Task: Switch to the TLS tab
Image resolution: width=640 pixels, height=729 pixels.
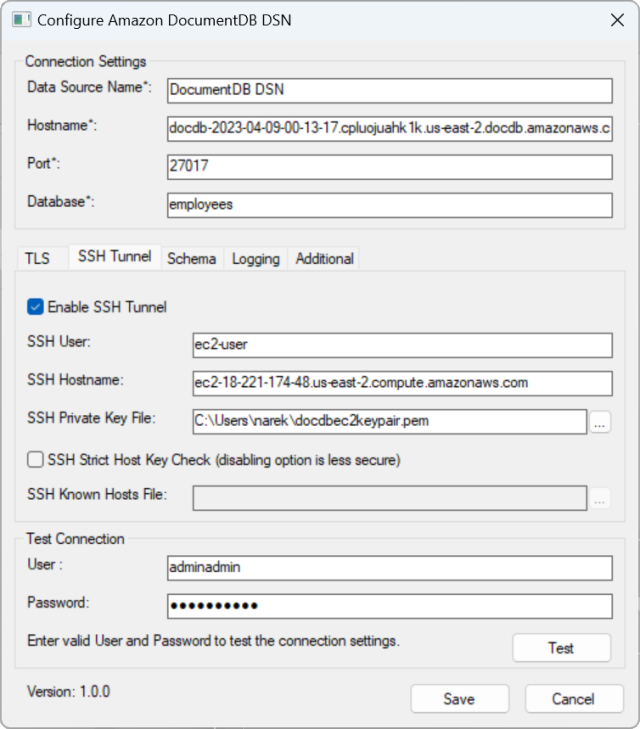Action: [37, 258]
